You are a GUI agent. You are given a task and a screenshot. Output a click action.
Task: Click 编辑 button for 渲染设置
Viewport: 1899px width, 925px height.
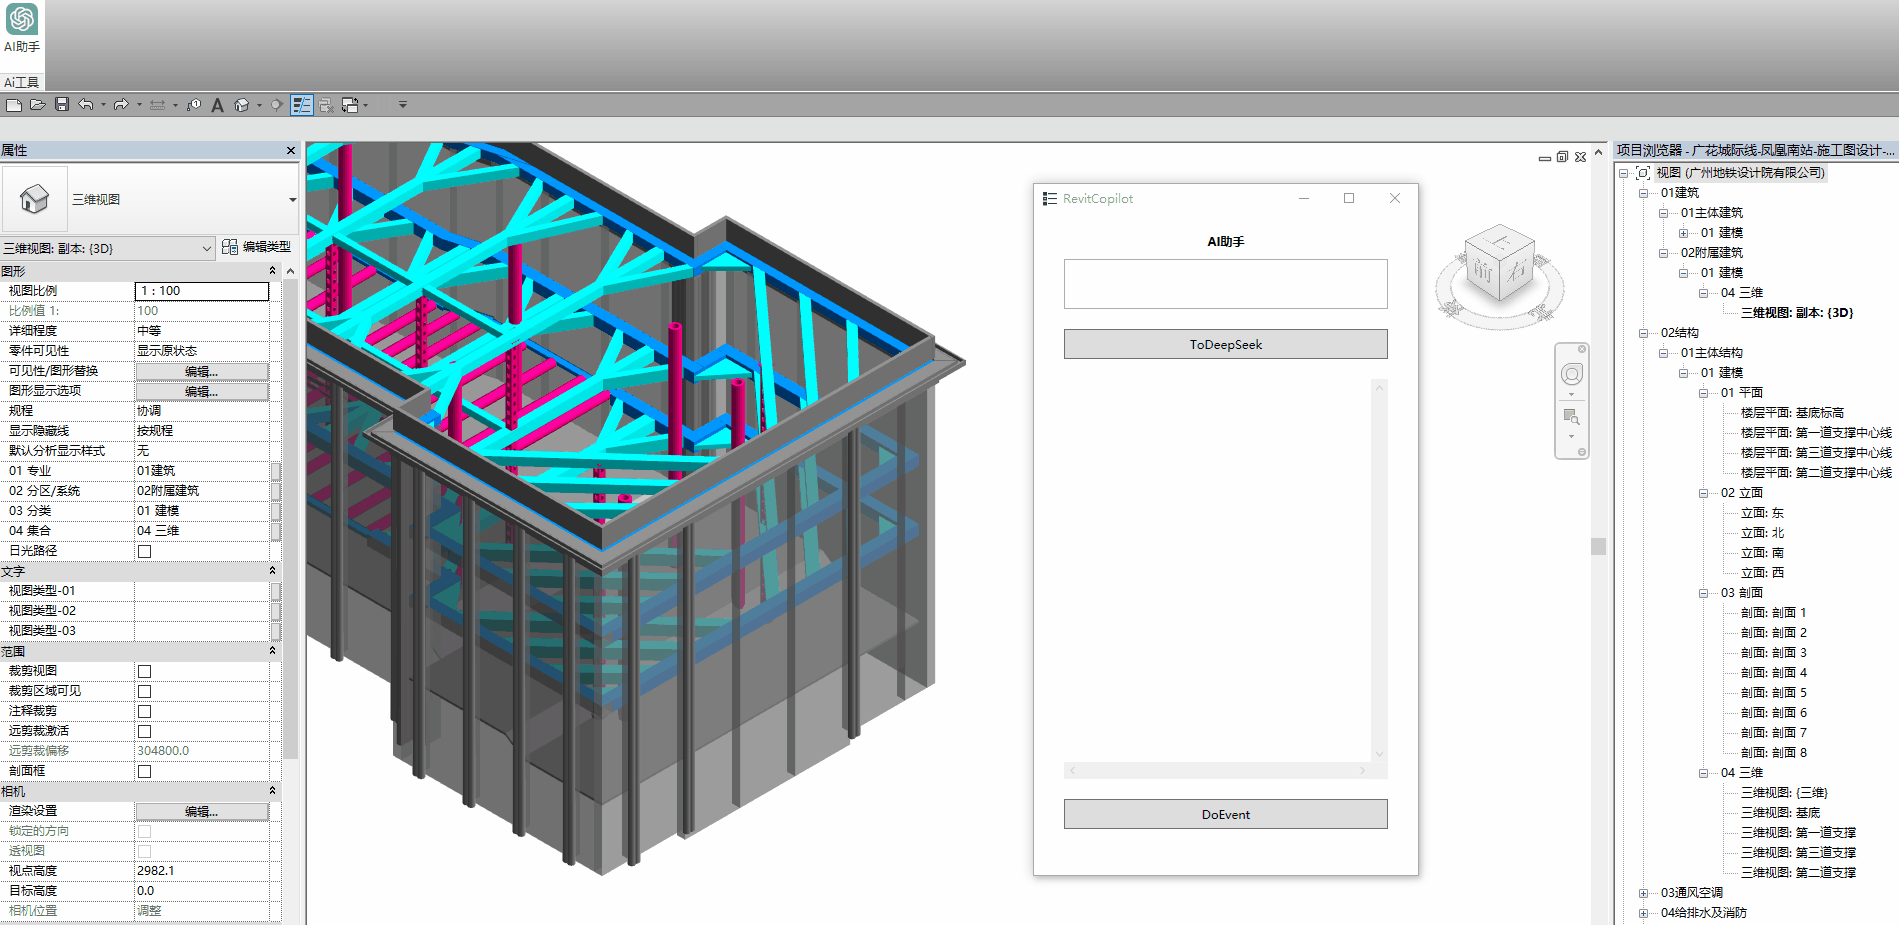[x=201, y=811]
